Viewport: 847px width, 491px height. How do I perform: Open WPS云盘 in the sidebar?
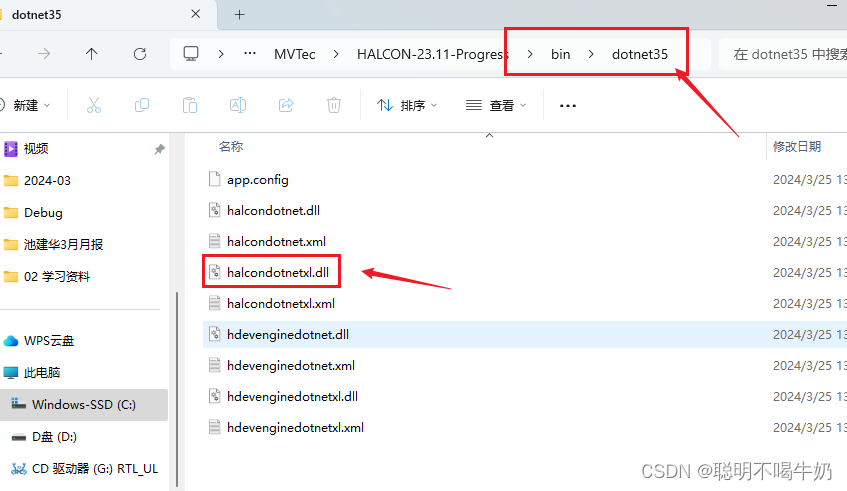(x=49, y=340)
